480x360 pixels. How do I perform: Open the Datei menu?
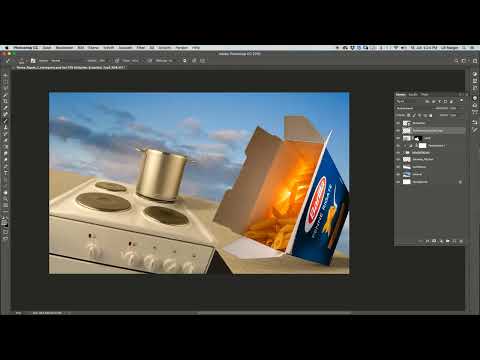47,48
